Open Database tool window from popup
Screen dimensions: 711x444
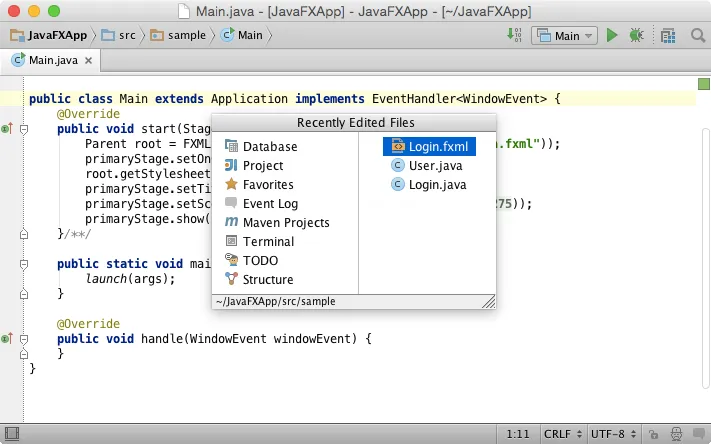click(285, 146)
